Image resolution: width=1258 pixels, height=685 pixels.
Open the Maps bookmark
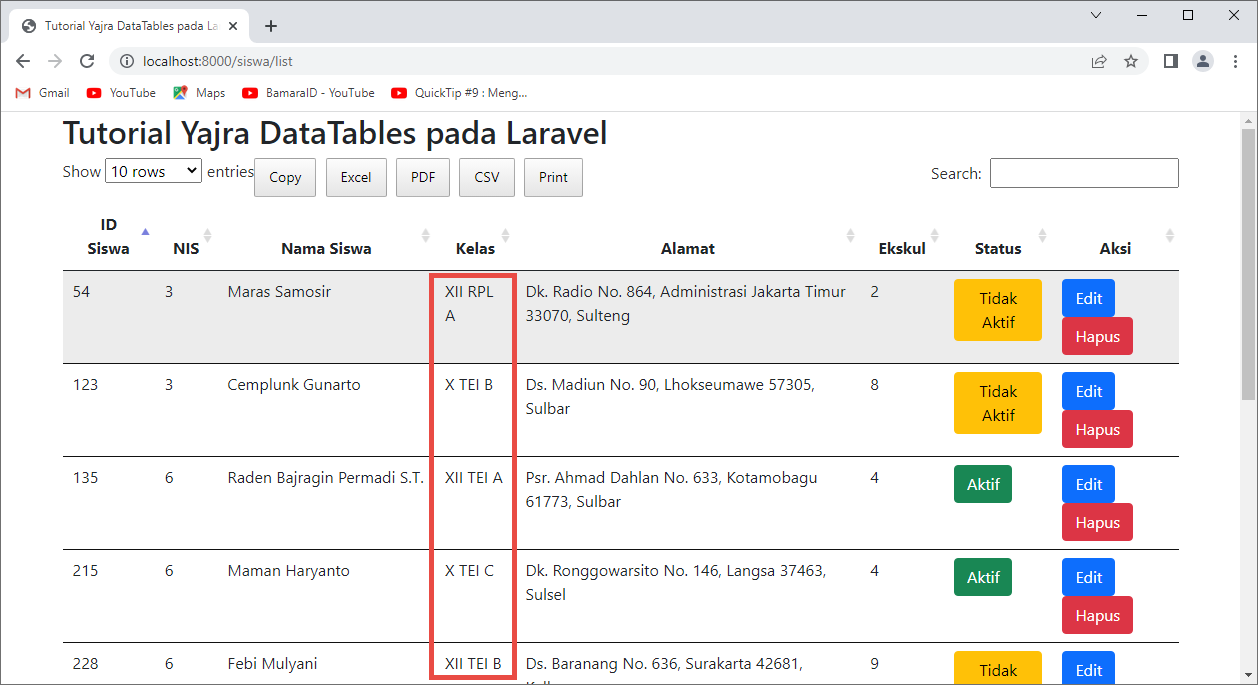click(199, 93)
